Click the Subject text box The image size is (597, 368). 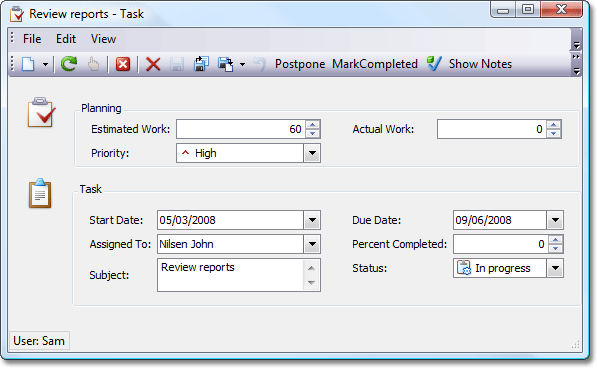coord(231,275)
